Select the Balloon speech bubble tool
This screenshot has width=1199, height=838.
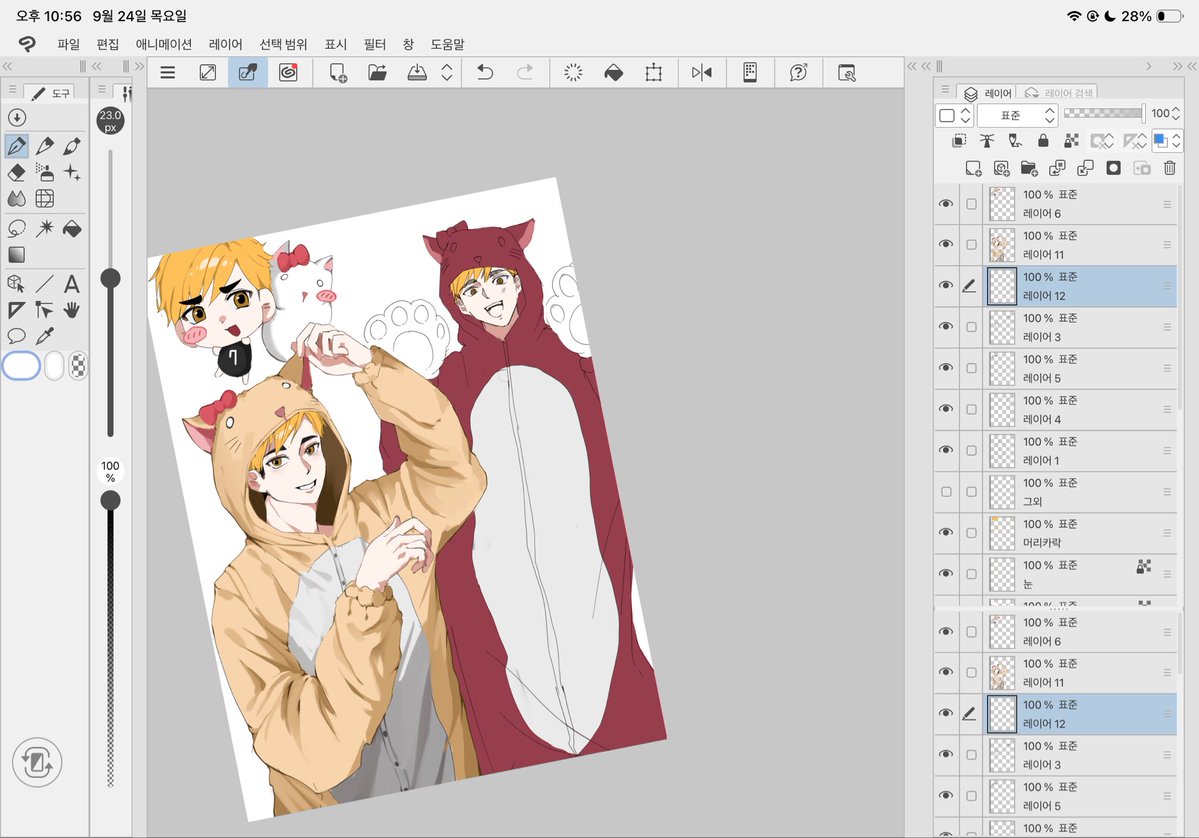click(17, 336)
